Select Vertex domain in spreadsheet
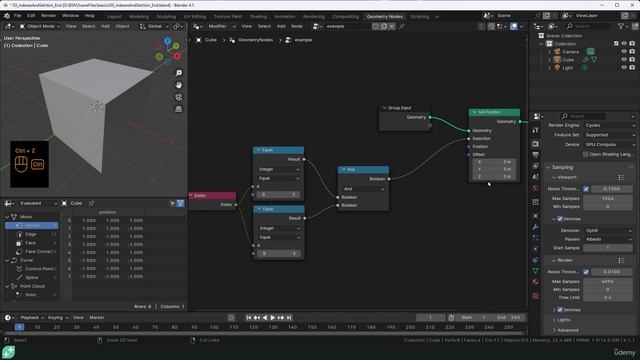Viewport: 640px width, 360px height. click(31, 225)
